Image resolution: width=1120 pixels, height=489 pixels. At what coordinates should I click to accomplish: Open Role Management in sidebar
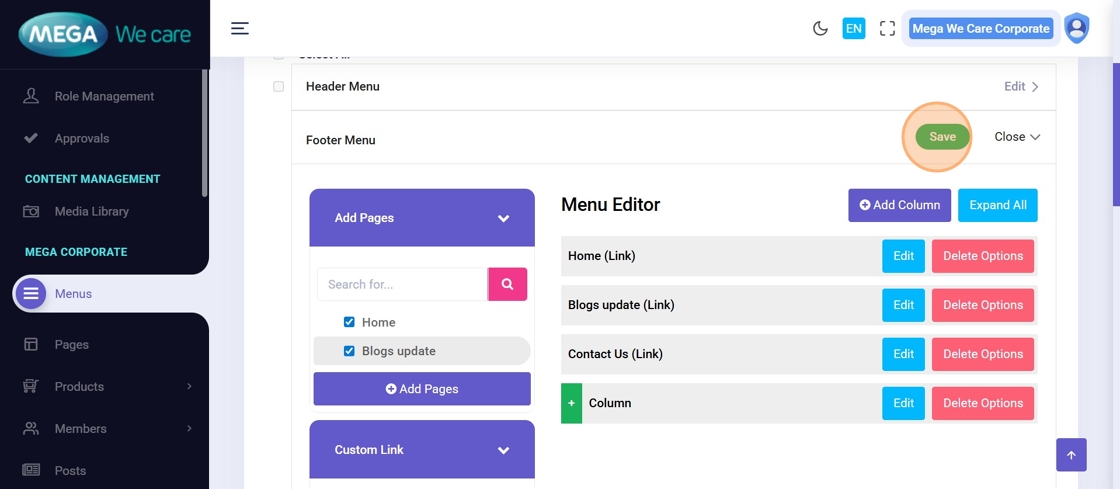104,96
